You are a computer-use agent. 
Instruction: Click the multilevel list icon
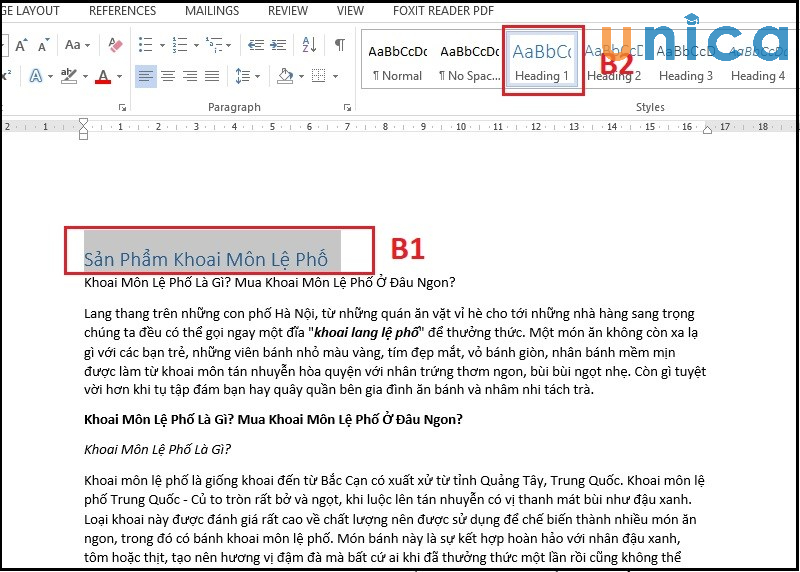click(214, 45)
